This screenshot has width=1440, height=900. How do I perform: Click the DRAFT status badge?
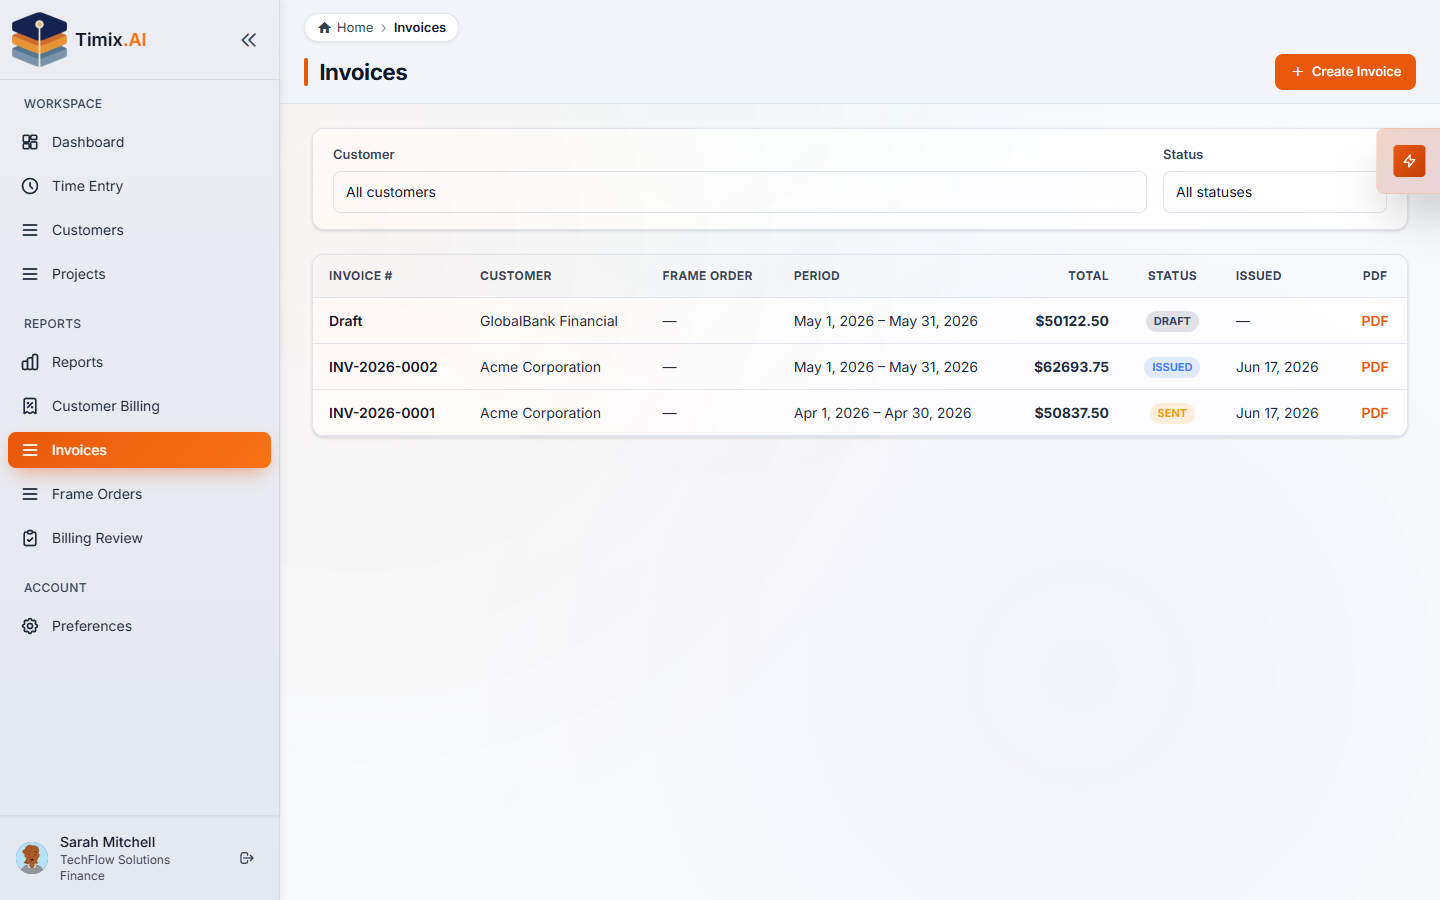pos(1172,321)
